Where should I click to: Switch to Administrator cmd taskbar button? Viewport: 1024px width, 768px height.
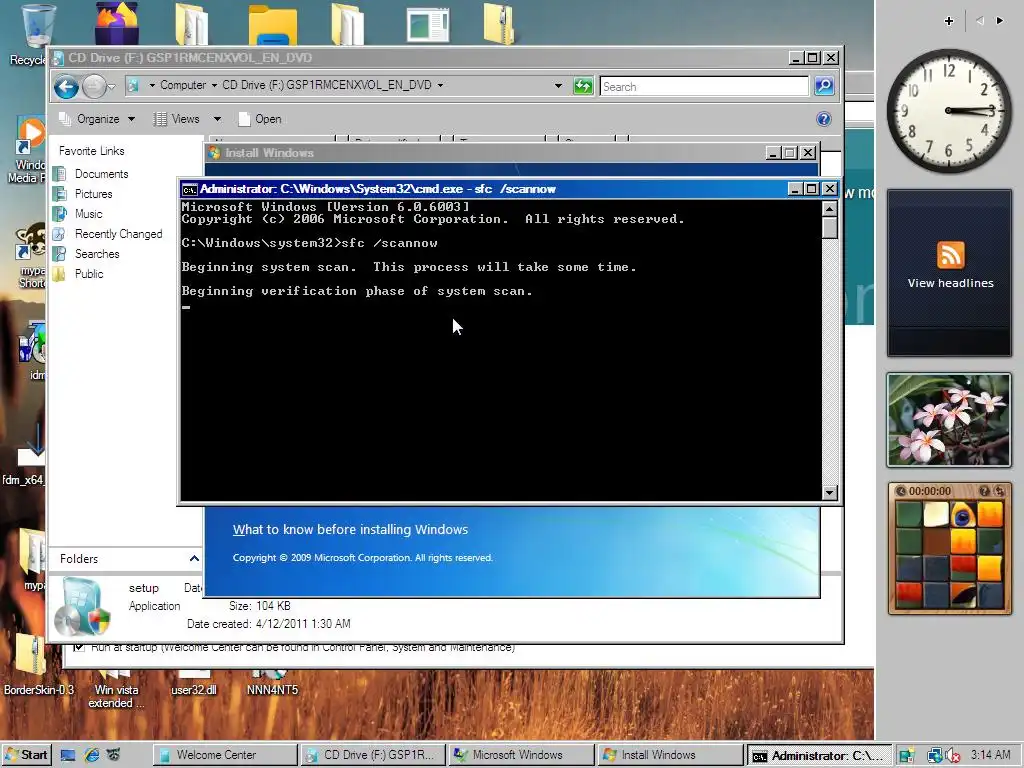pos(818,756)
